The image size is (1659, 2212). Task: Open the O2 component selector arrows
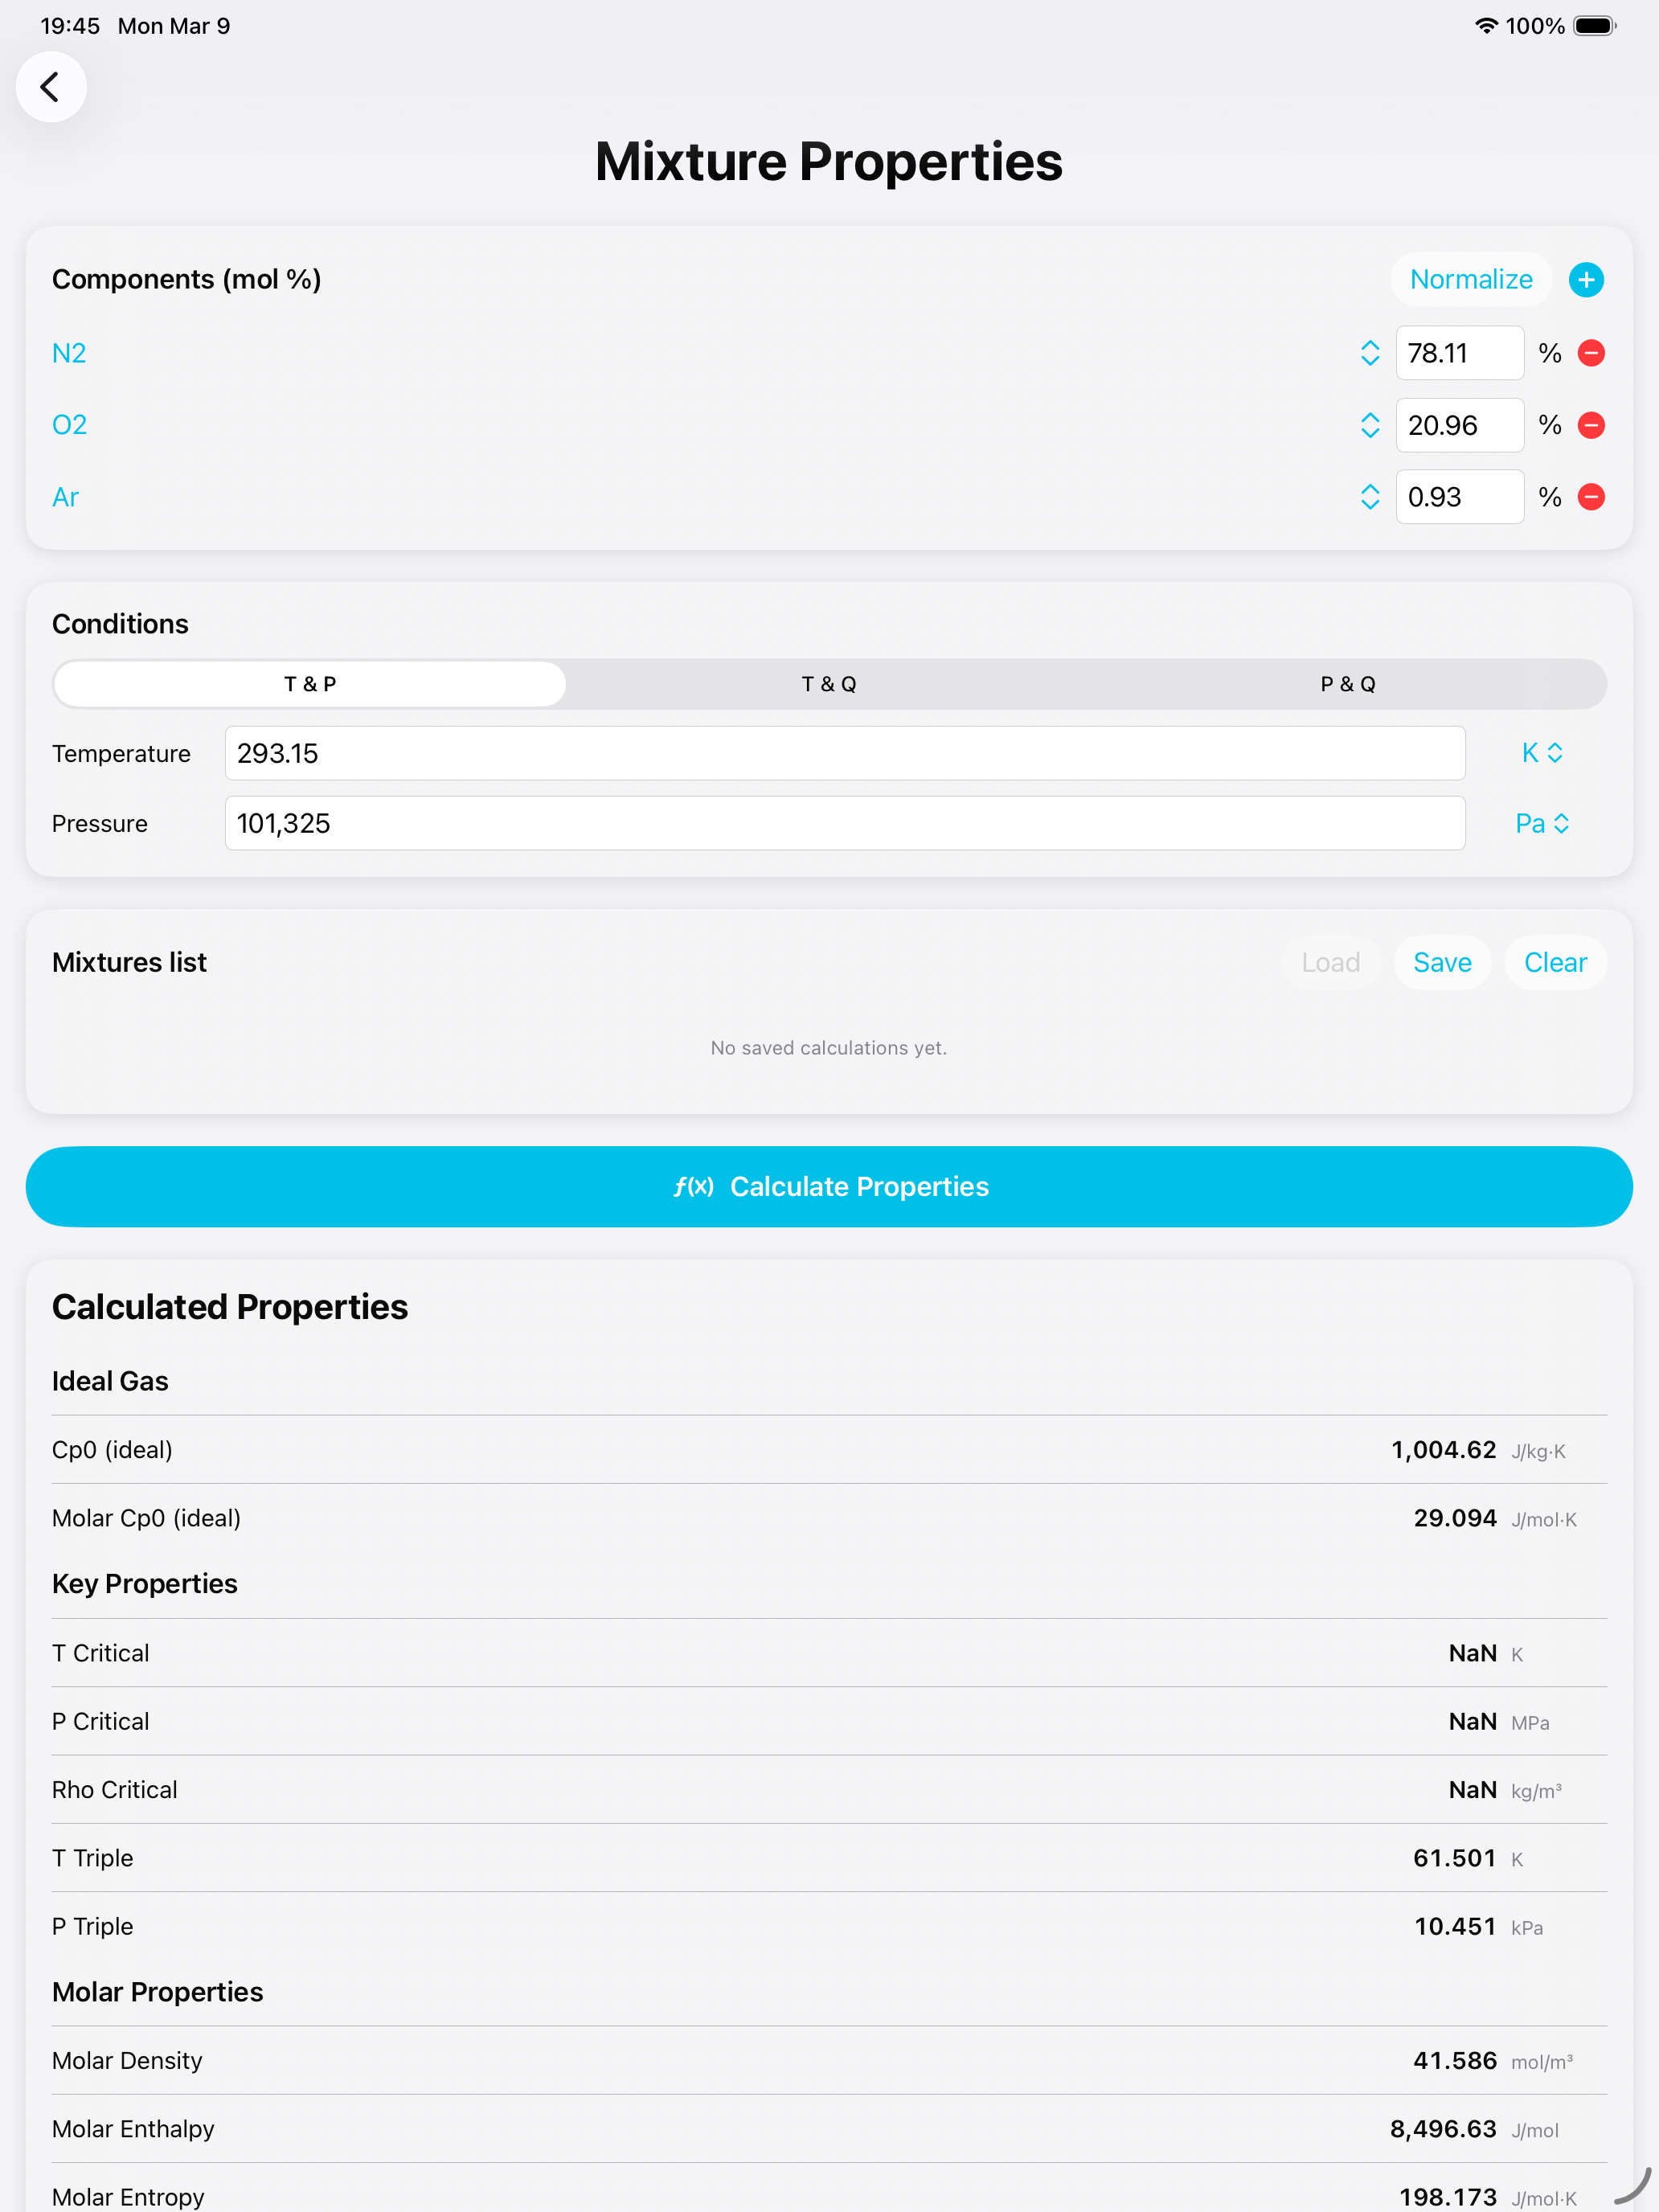(x=1369, y=425)
